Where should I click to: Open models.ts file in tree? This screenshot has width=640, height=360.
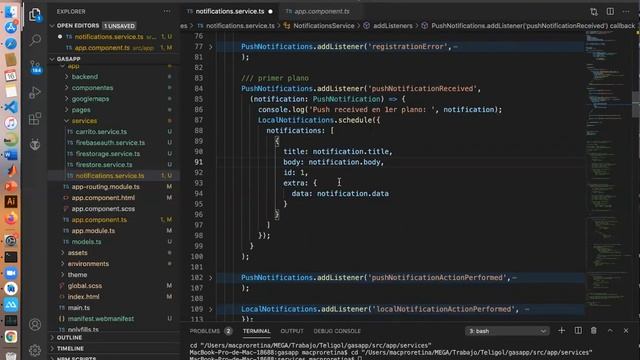86,242
